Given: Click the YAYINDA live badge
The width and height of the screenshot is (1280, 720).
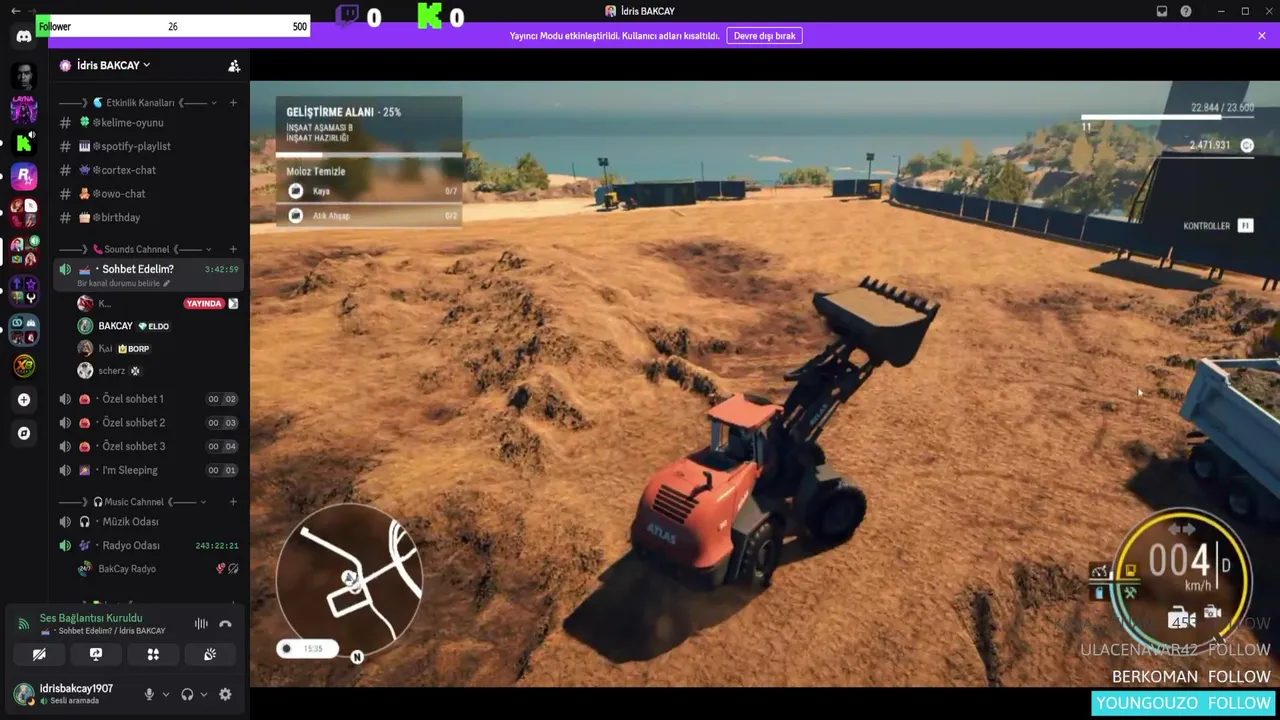Looking at the screenshot, I should click(x=204, y=304).
